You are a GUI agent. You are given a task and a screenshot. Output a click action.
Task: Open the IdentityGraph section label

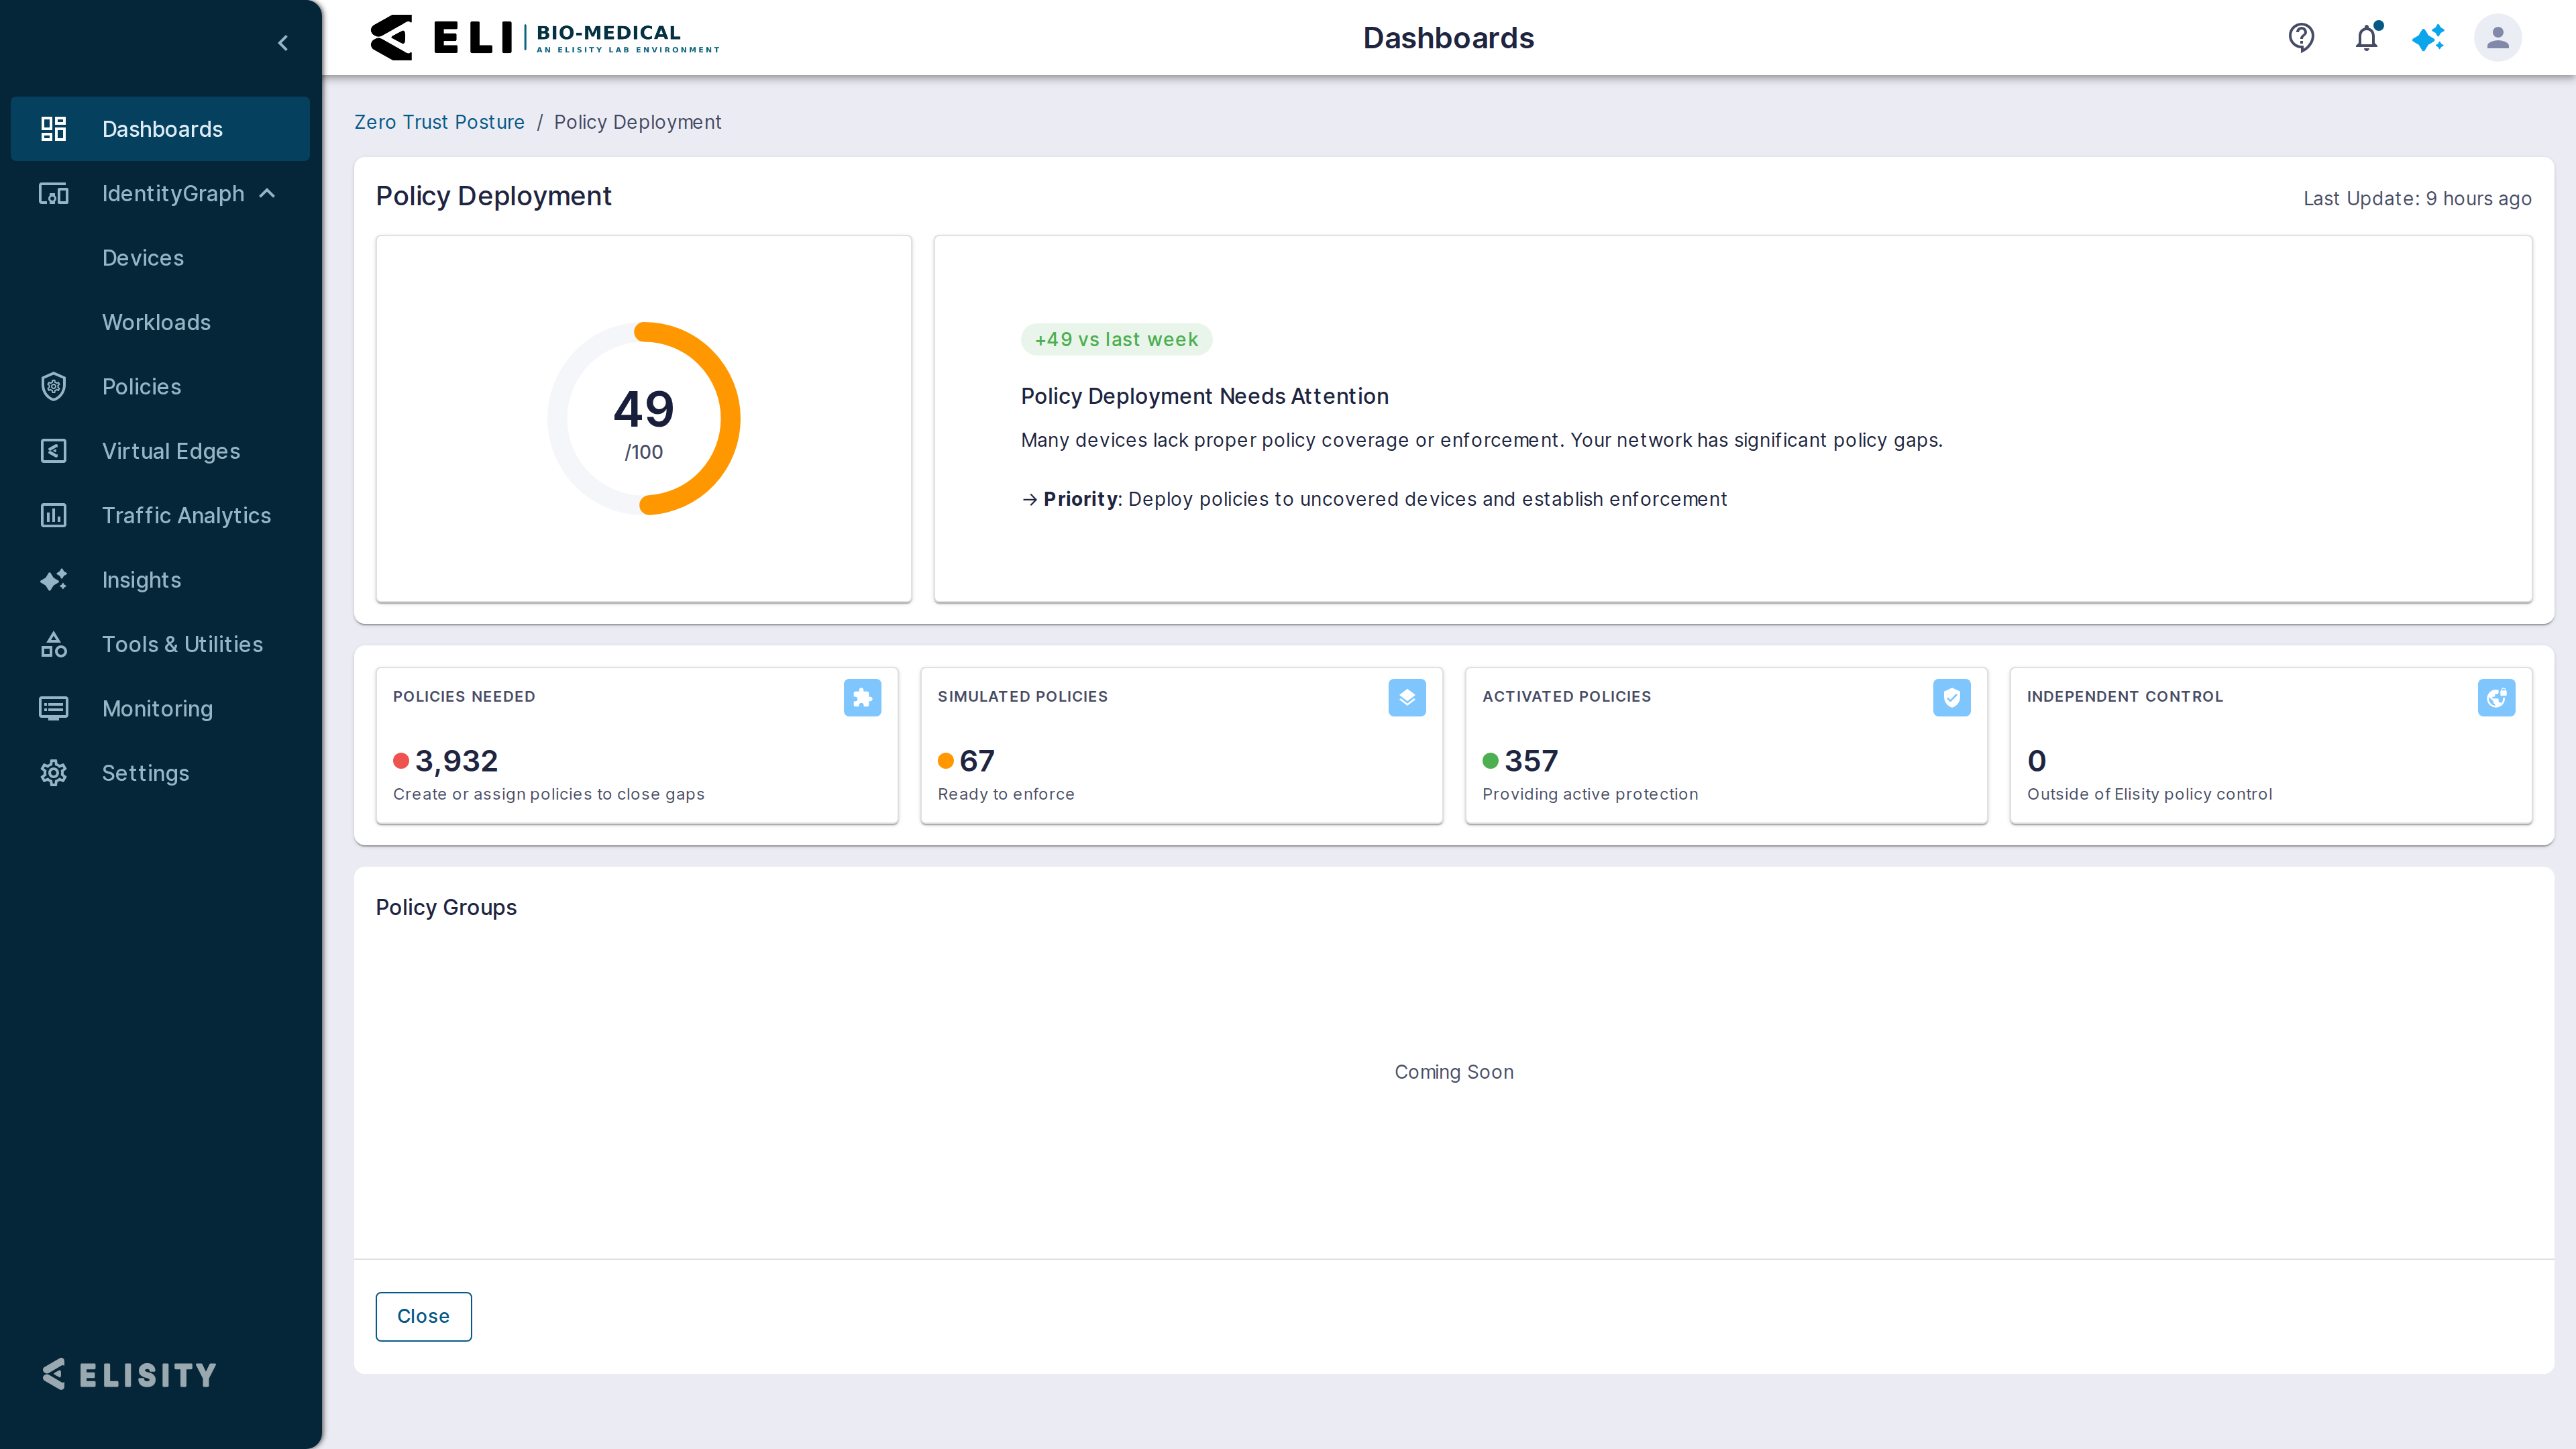[x=173, y=193]
